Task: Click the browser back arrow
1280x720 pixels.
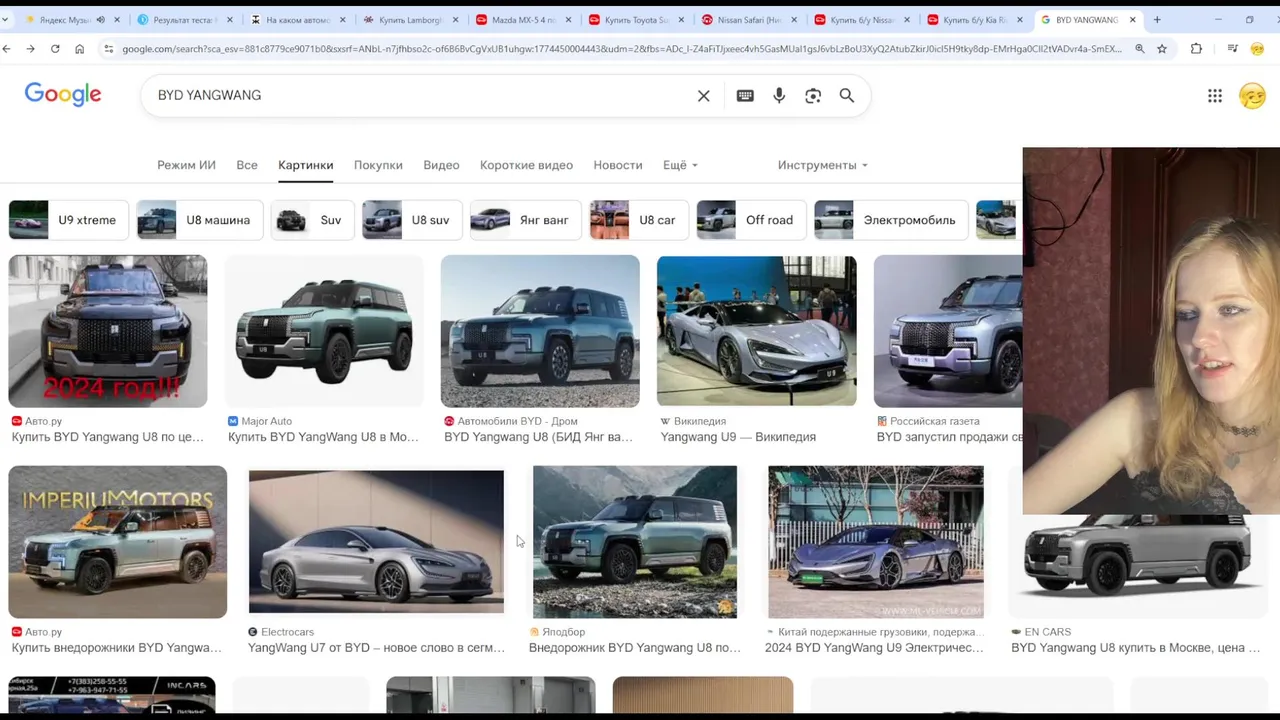Action: [x=7, y=48]
